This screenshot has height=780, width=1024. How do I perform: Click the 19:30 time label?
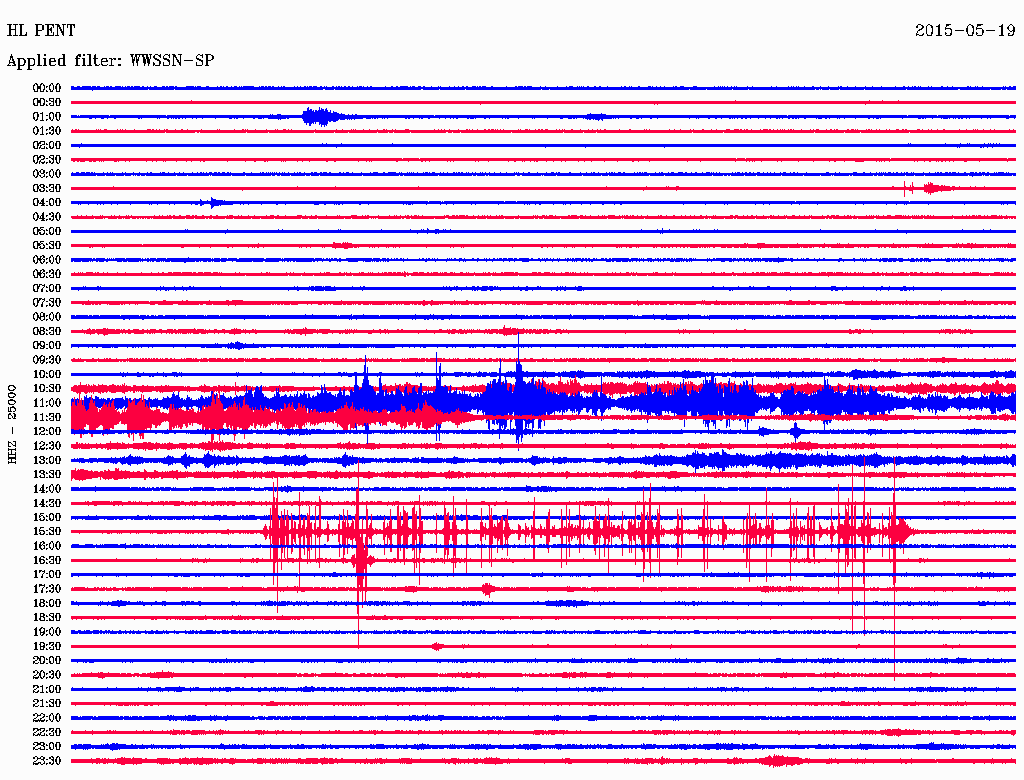pos(47,647)
